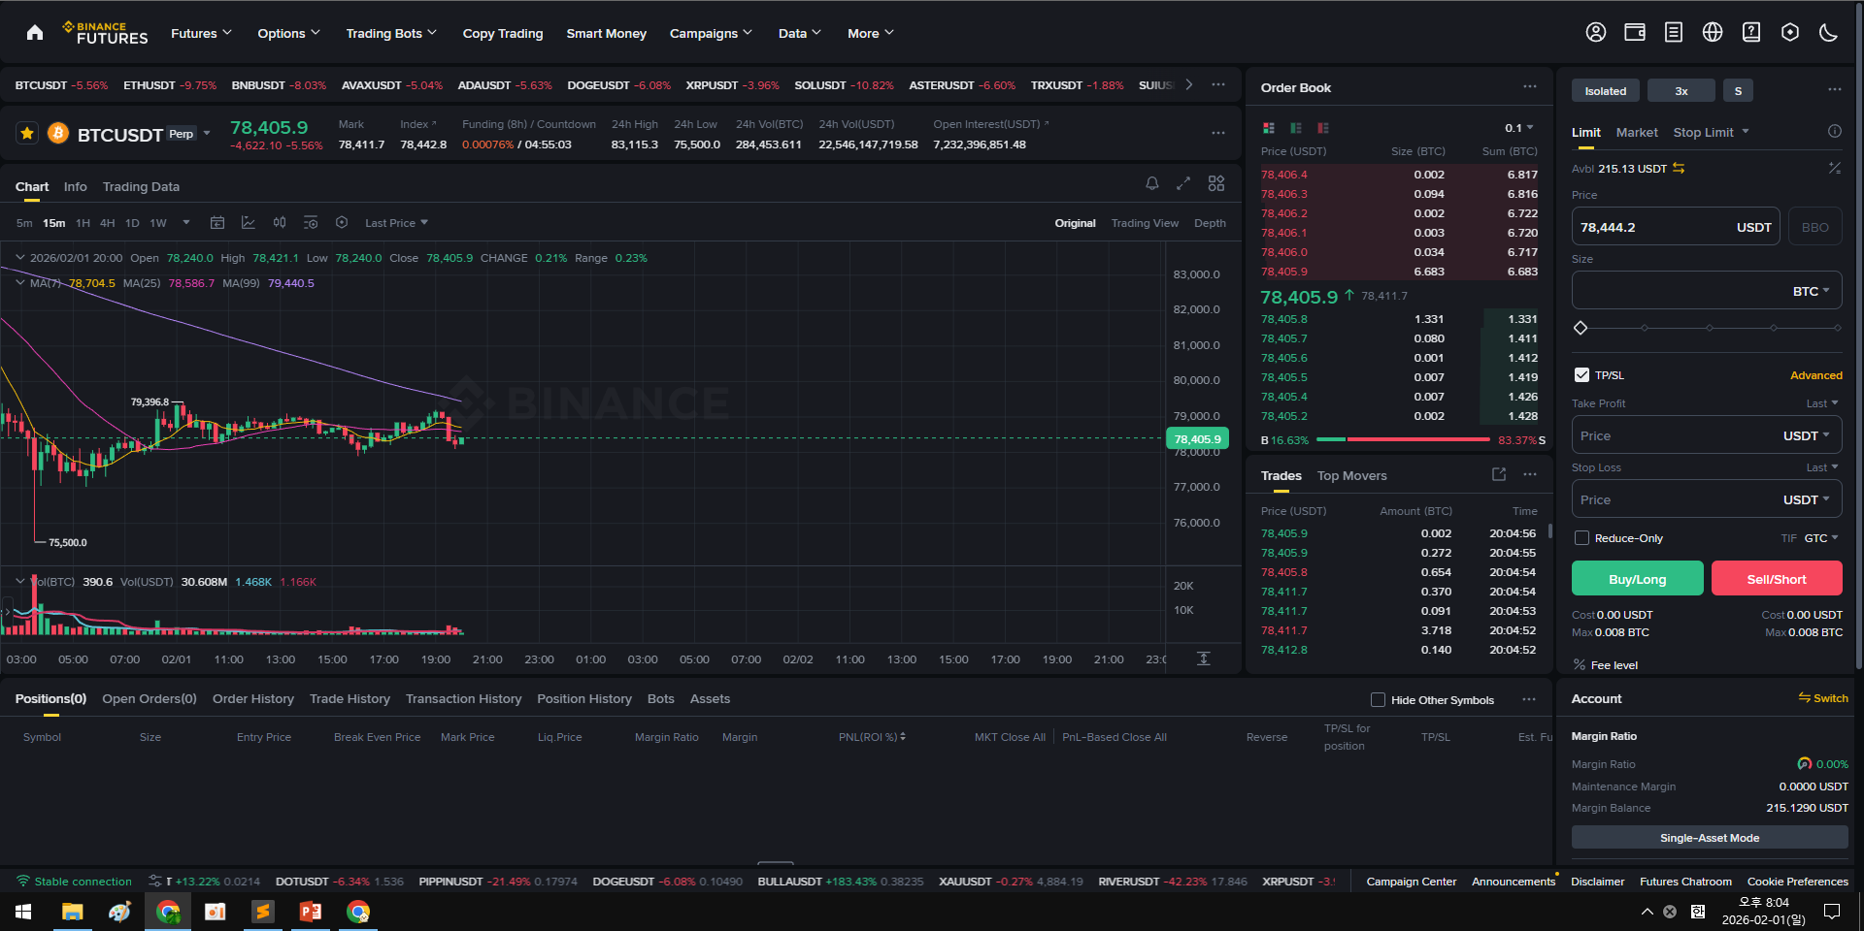This screenshot has width=1864, height=931.
Task: Open the user profile icon
Action: pos(1596,32)
